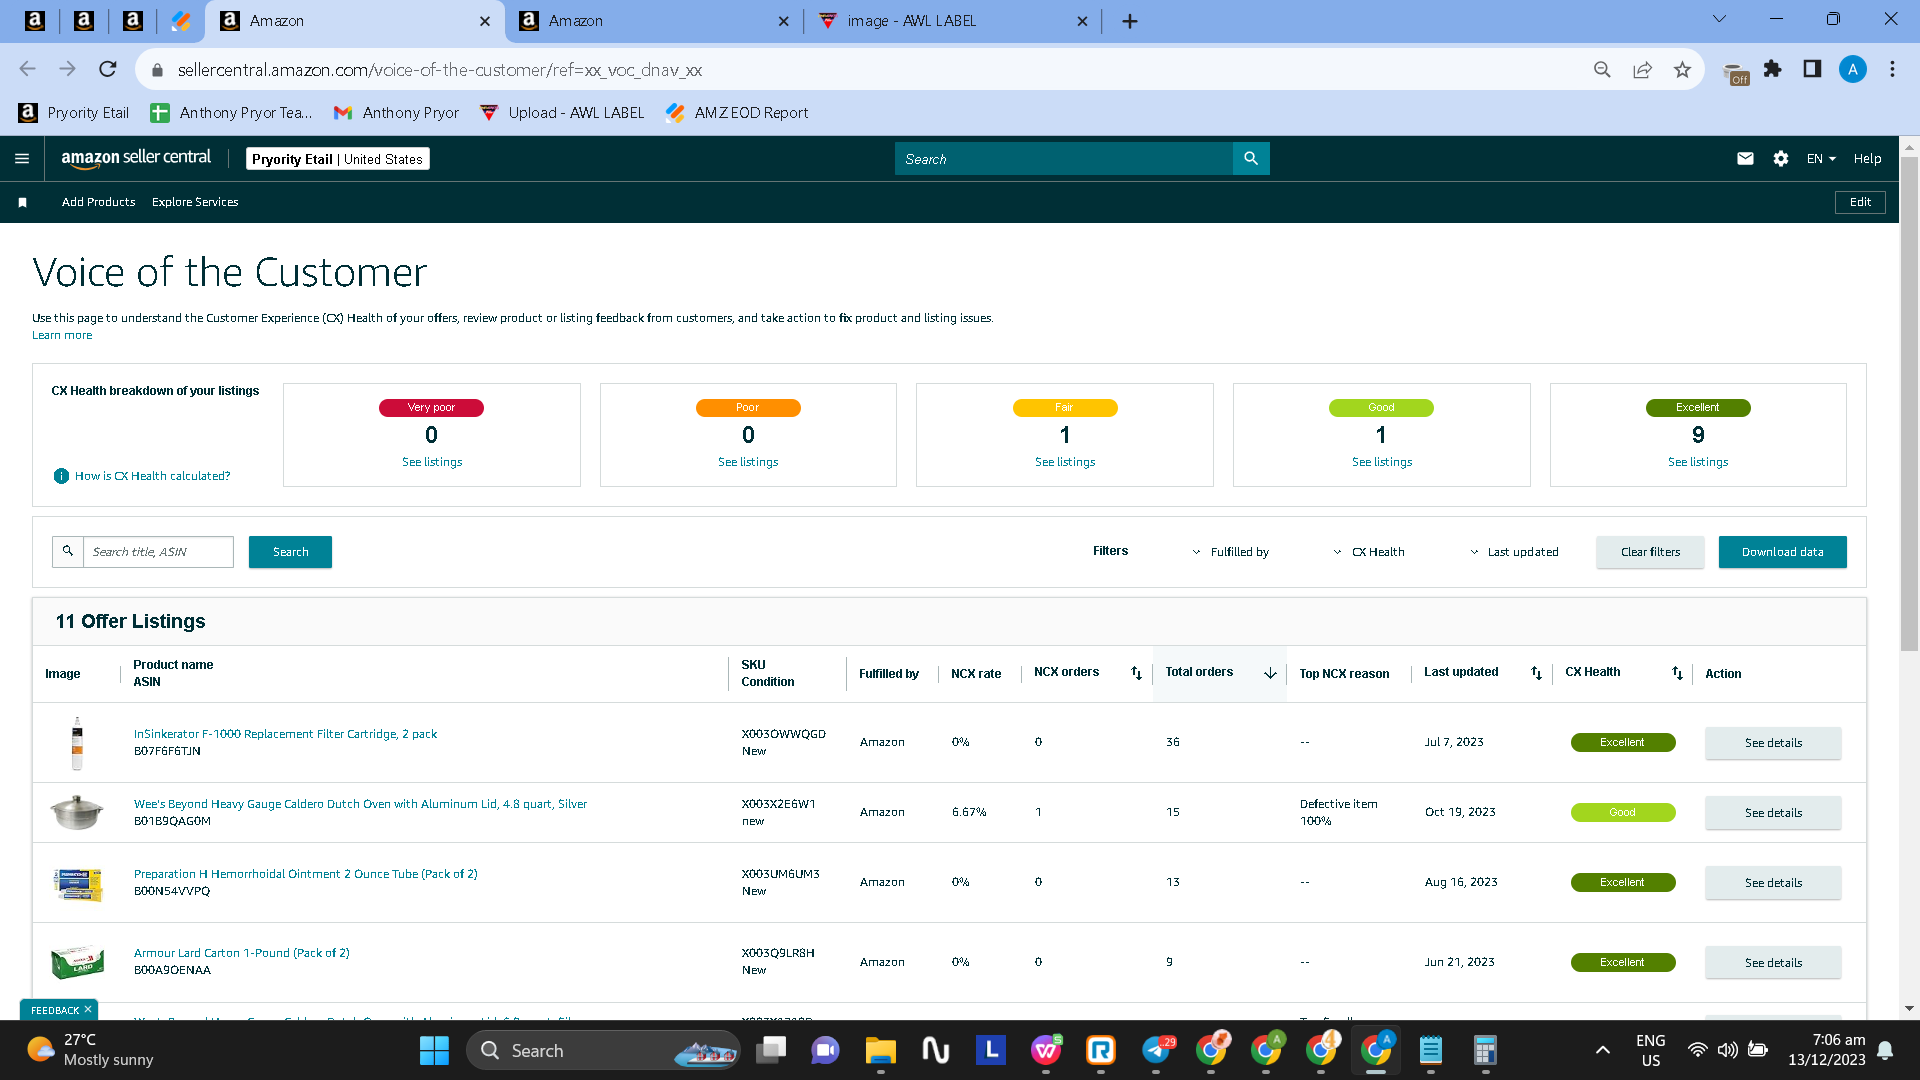This screenshot has height=1080, width=1920.
Task: Click the info icon next to How is CX Health calculated
Action: tap(61, 476)
